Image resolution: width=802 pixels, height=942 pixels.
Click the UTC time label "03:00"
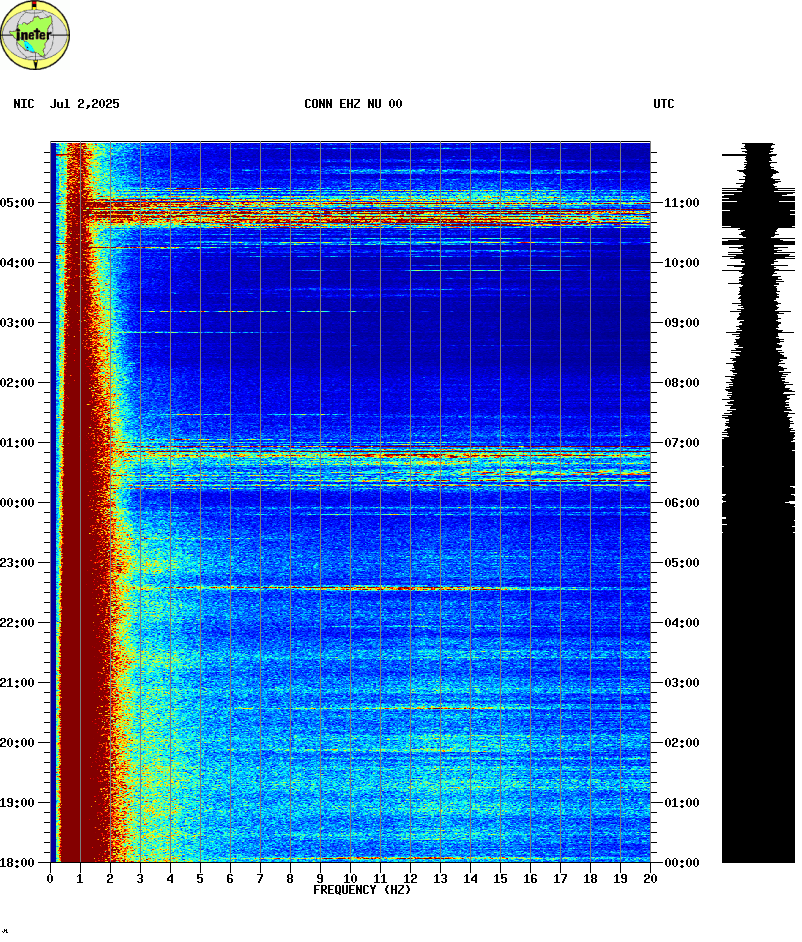point(682,683)
